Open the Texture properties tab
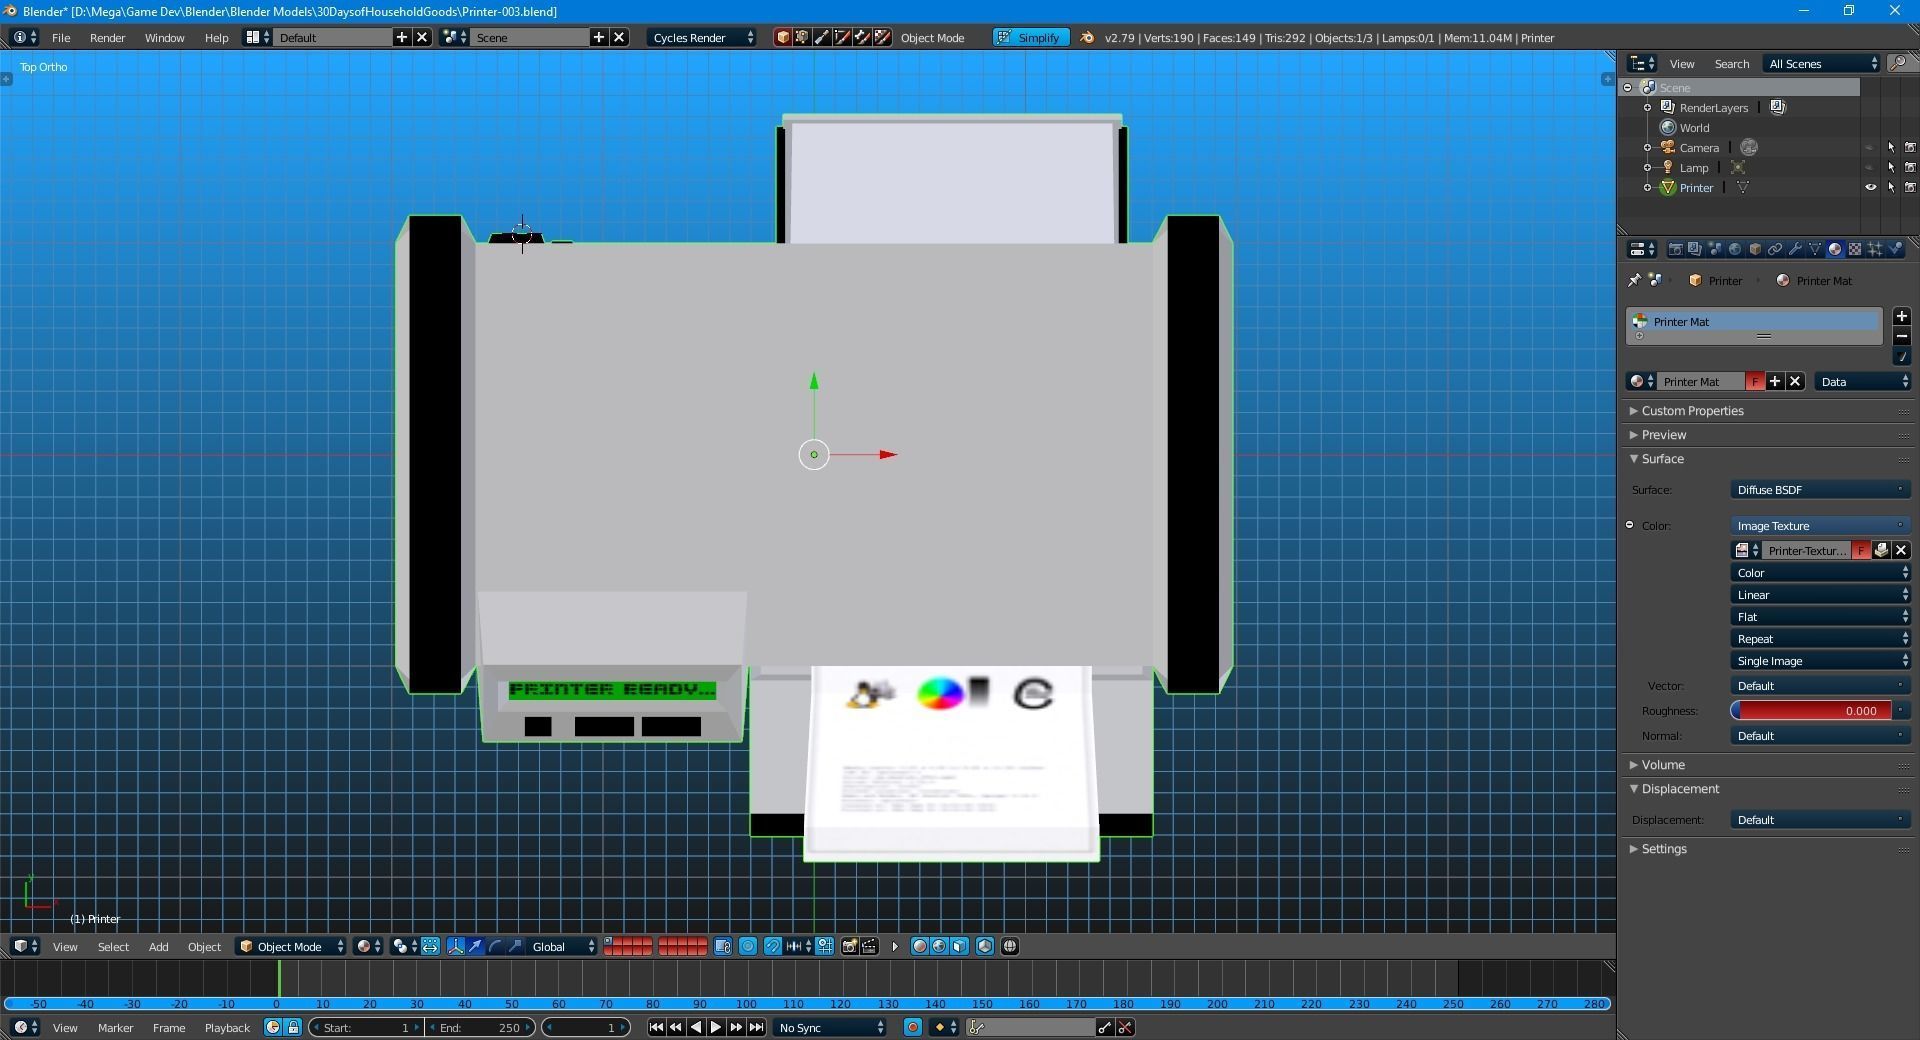 [1856, 249]
